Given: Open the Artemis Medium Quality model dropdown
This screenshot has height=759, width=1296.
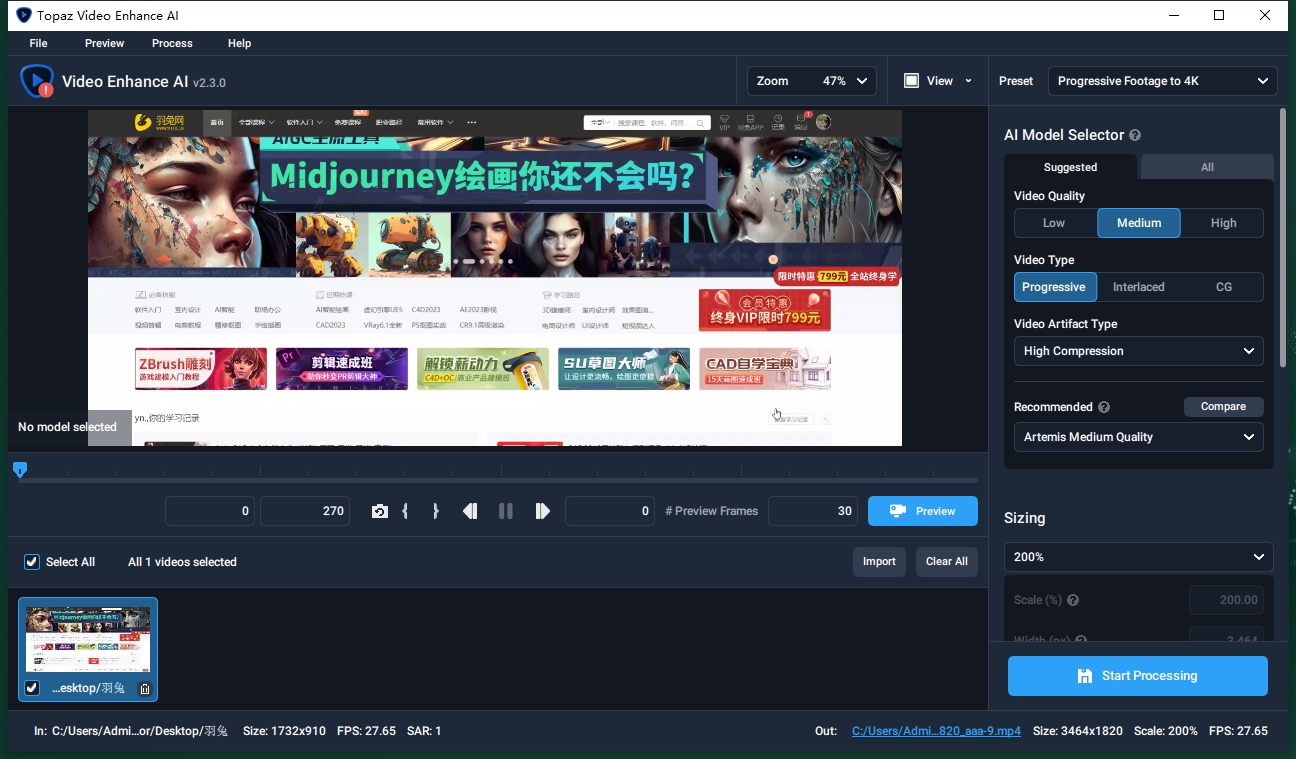Looking at the screenshot, I should click(1139, 437).
